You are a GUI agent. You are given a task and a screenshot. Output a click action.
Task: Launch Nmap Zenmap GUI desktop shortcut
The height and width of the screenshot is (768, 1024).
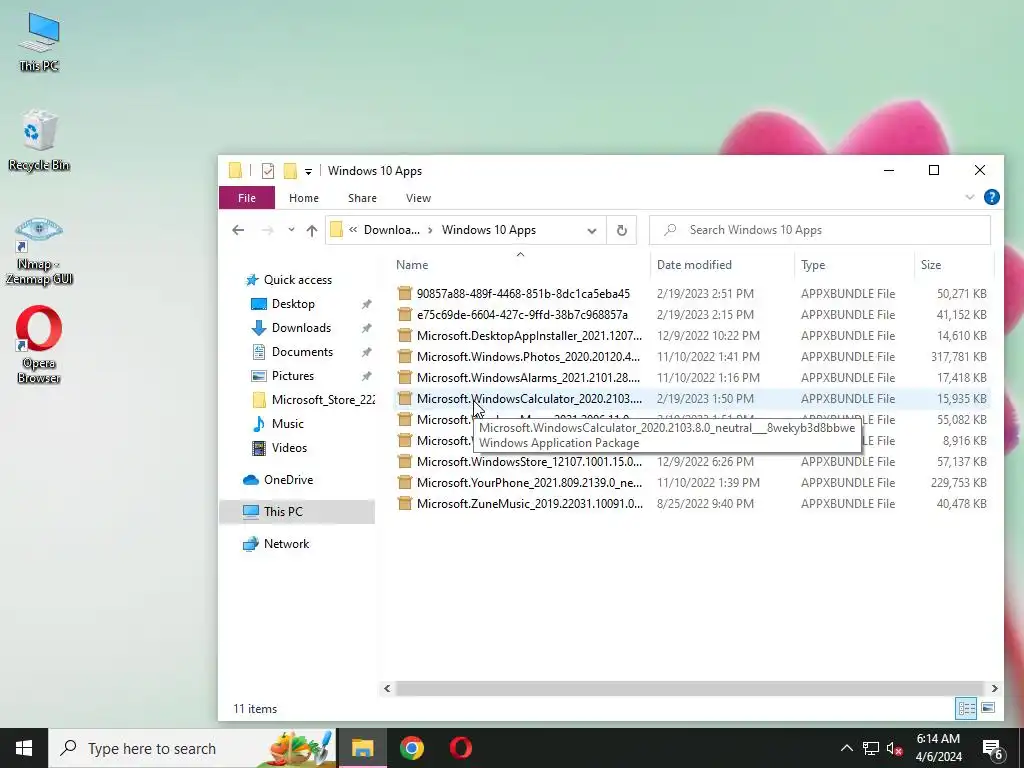click(39, 251)
